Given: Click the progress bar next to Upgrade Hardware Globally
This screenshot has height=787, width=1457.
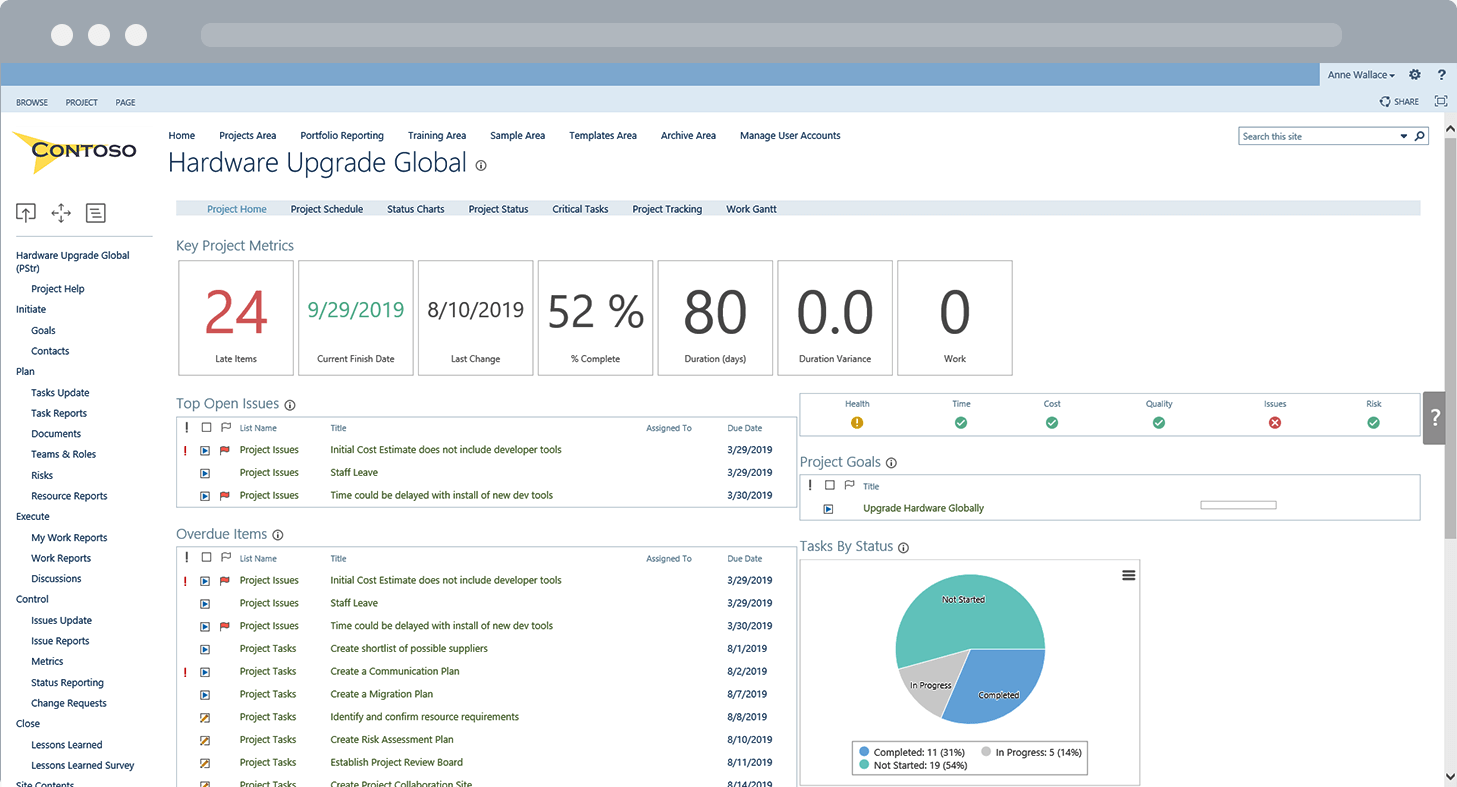Looking at the screenshot, I should coord(1238,506).
